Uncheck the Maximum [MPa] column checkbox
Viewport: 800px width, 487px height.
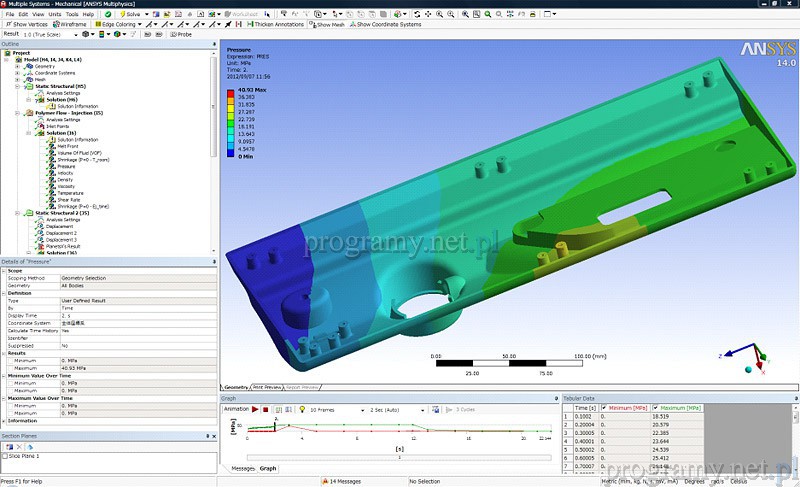[x=656, y=408]
